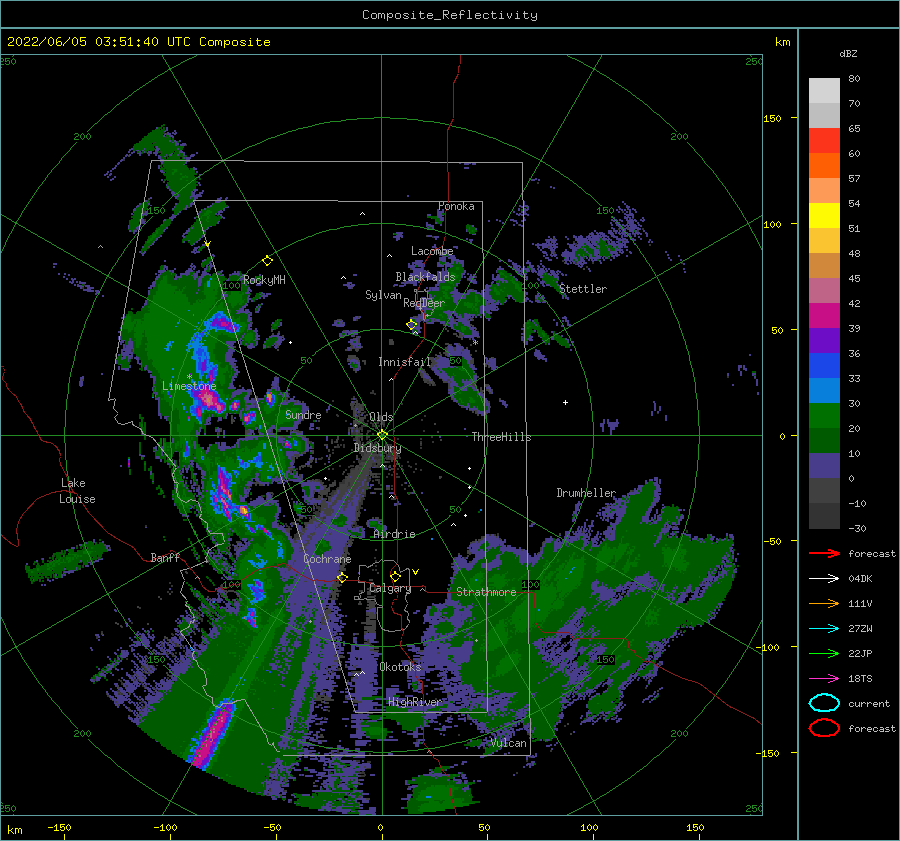This screenshot has height=841, width=900.
Task: Click the Strathmore label
Action: coord(486,592)
